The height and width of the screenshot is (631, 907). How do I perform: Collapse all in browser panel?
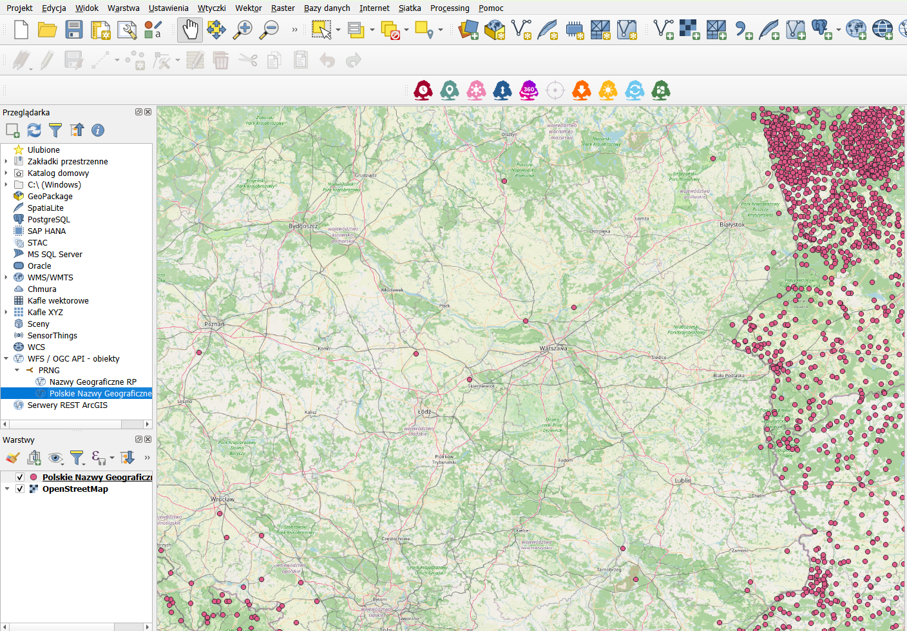click(77, 130)
